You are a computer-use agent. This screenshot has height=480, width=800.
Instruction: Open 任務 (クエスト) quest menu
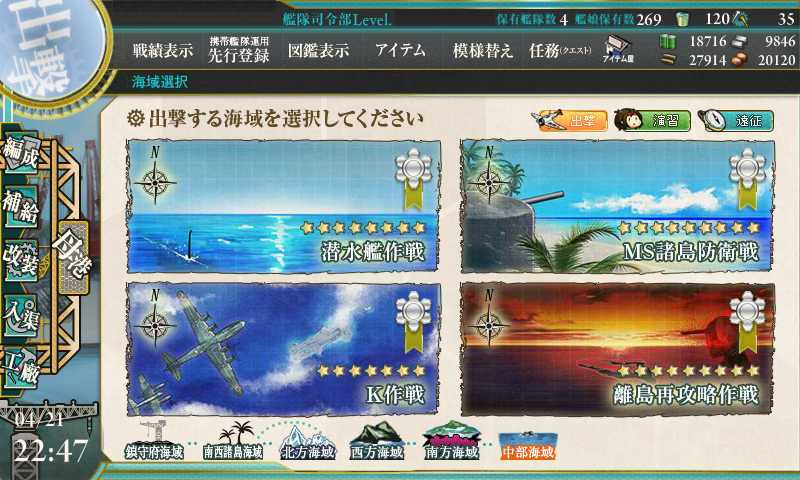560,50
